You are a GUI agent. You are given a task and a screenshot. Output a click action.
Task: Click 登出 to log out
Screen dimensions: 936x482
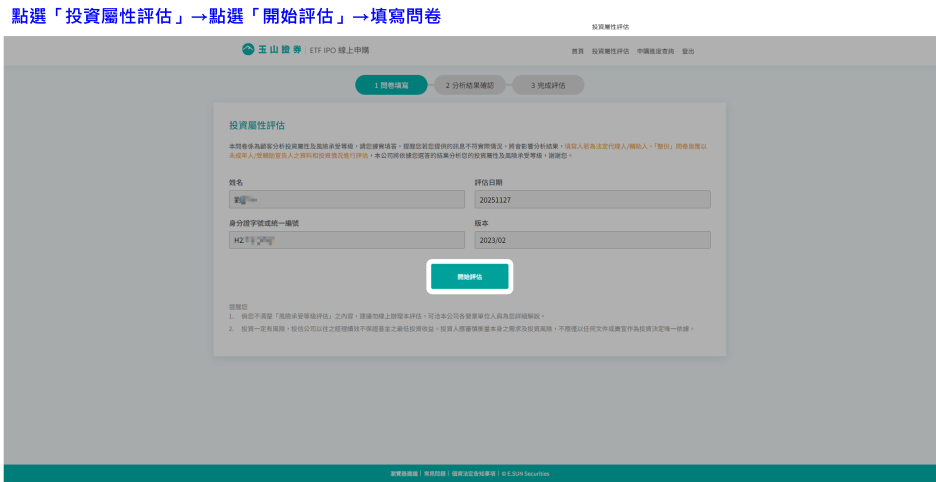[x=688, y=51]
